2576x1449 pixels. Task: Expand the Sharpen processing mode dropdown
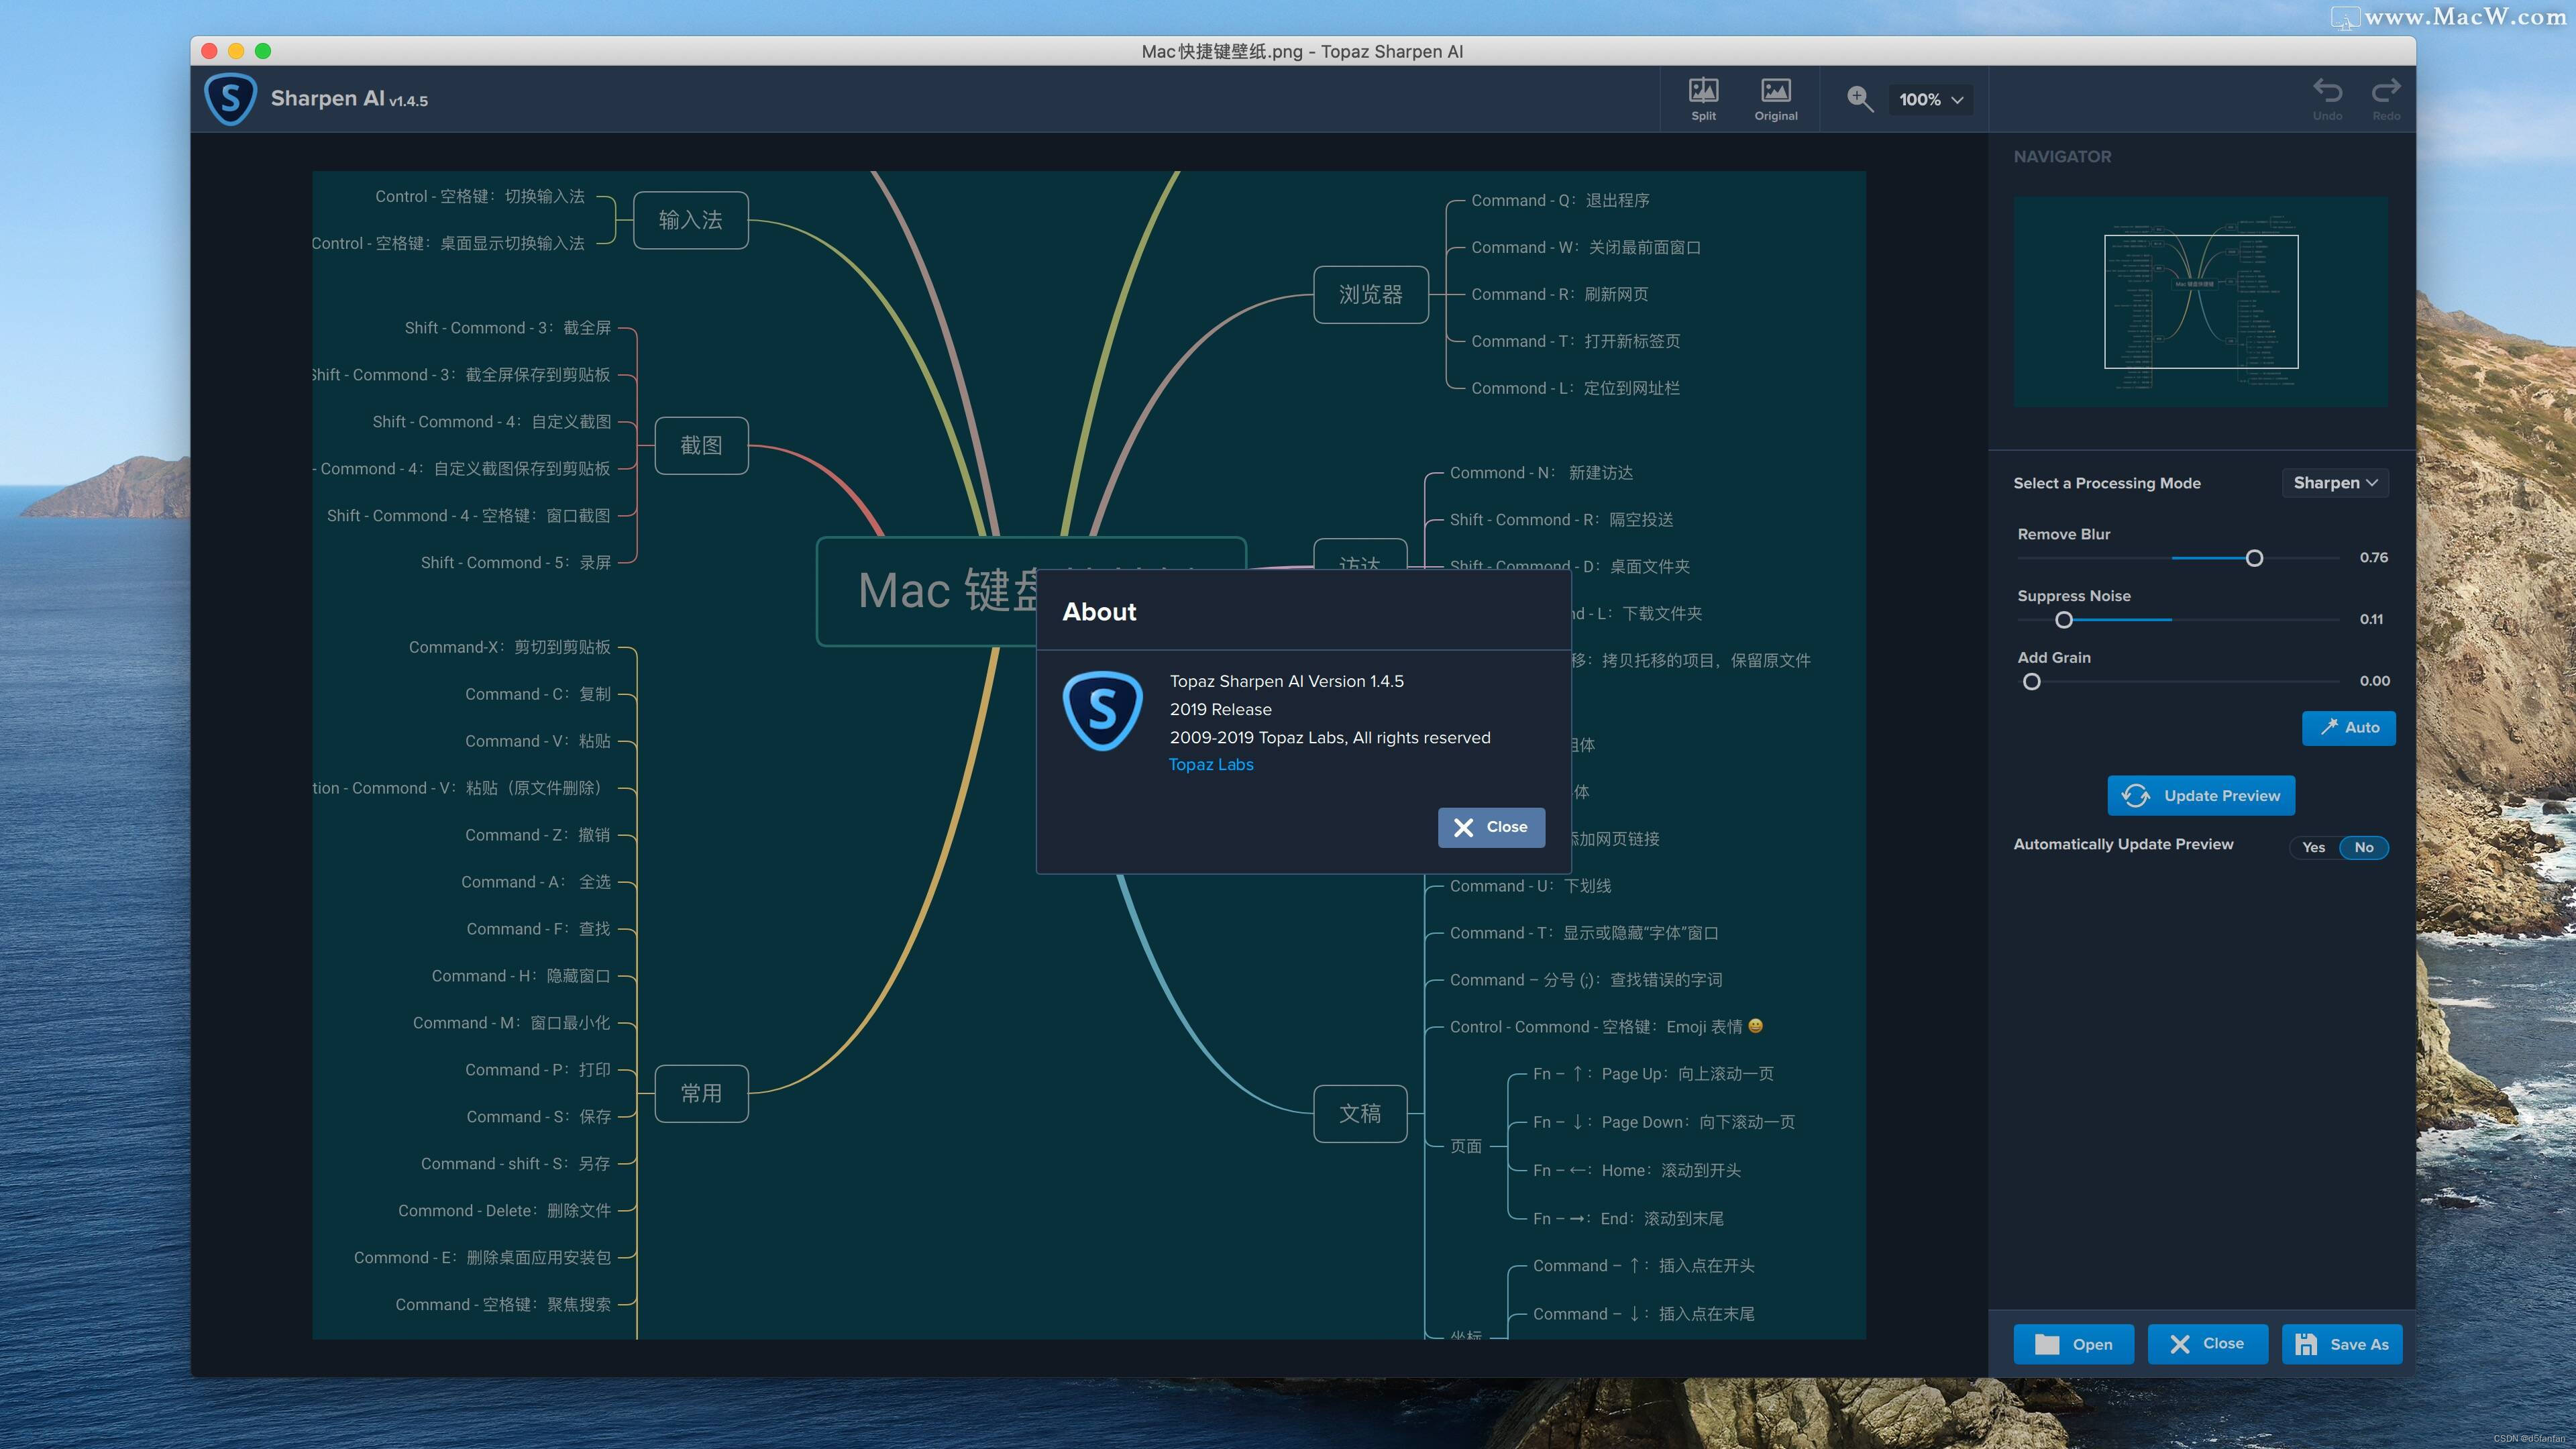tap(2335, 483)
